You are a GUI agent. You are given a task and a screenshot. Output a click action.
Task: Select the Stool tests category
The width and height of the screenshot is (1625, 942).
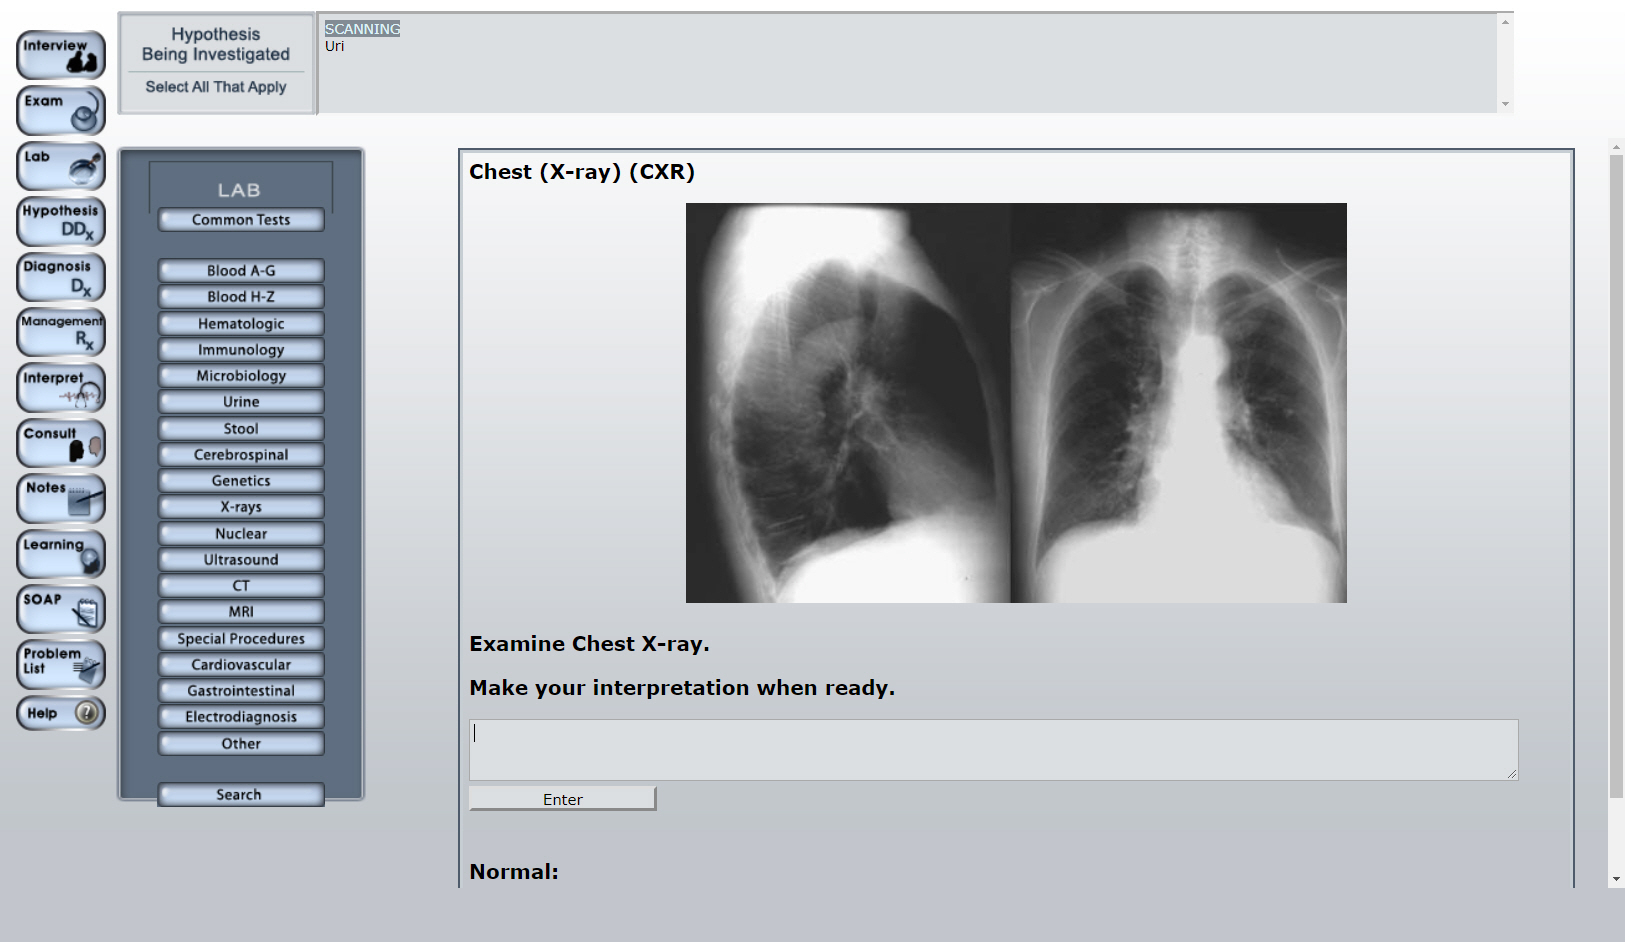[241, 429]
